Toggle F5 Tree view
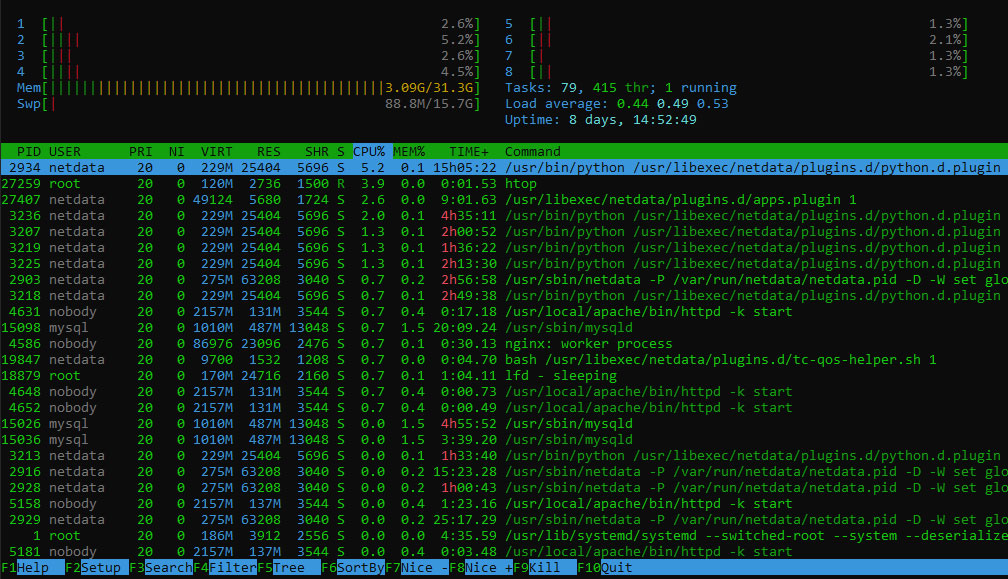1008x579 pixels. pyautogui.click(x=289, y=568)
